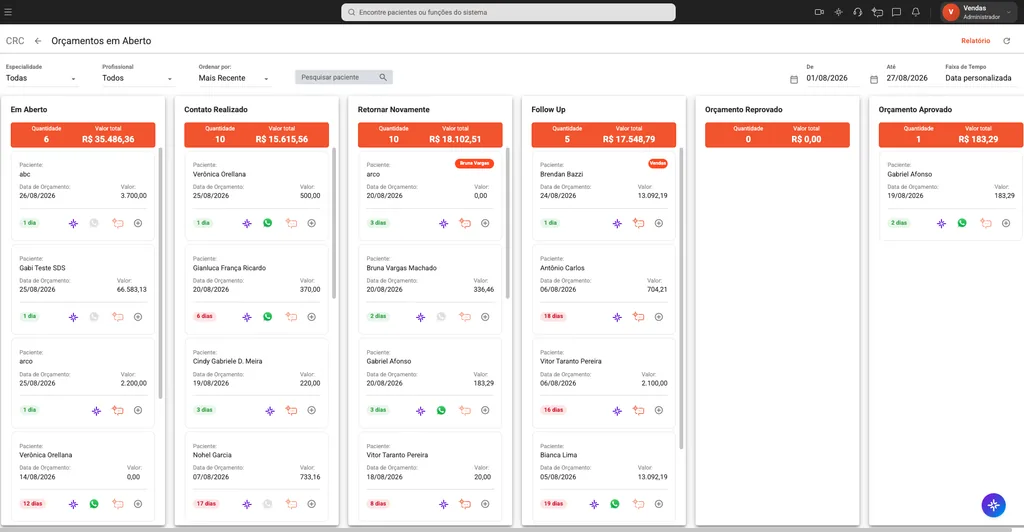Click patient name Gianluca França Ricardo

click(x=229, y=268)
